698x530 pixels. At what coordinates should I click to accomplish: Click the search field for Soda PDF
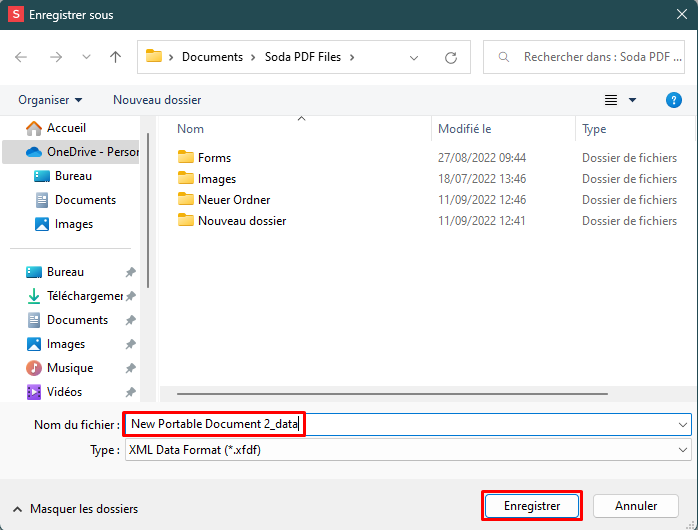[x=584, y=57]
